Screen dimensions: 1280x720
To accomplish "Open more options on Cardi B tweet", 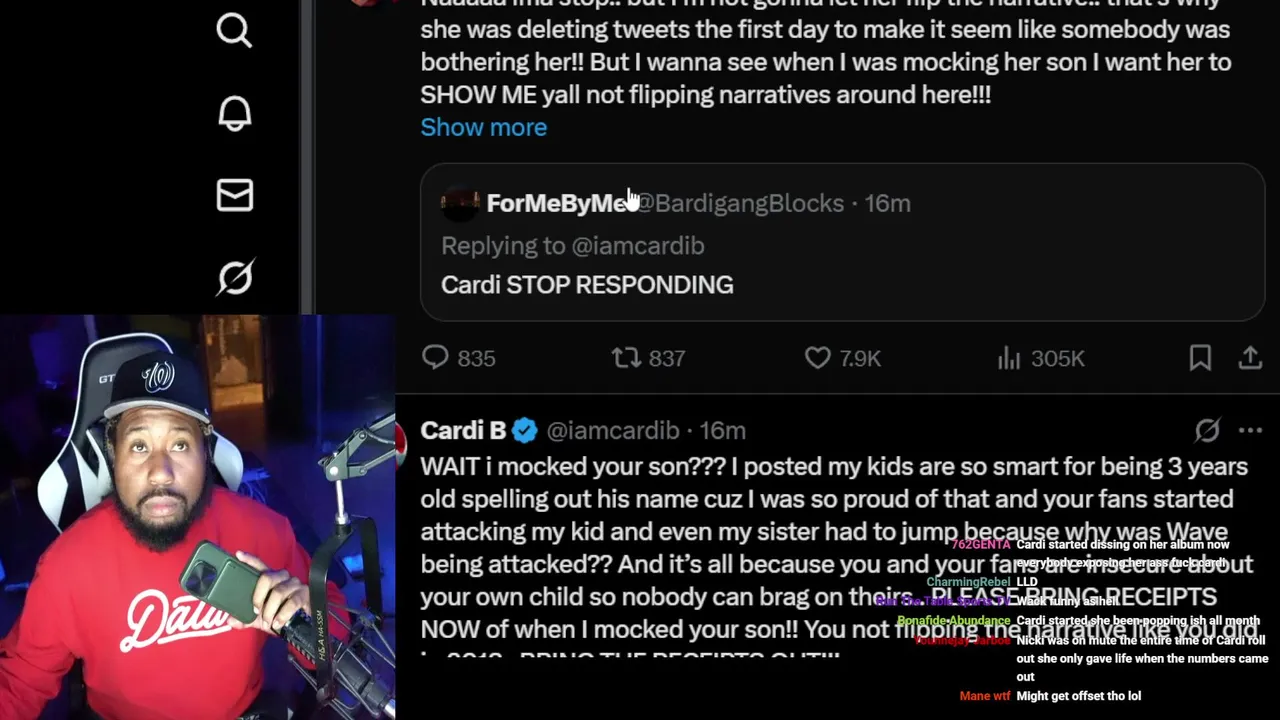I will coord(1250,431).
